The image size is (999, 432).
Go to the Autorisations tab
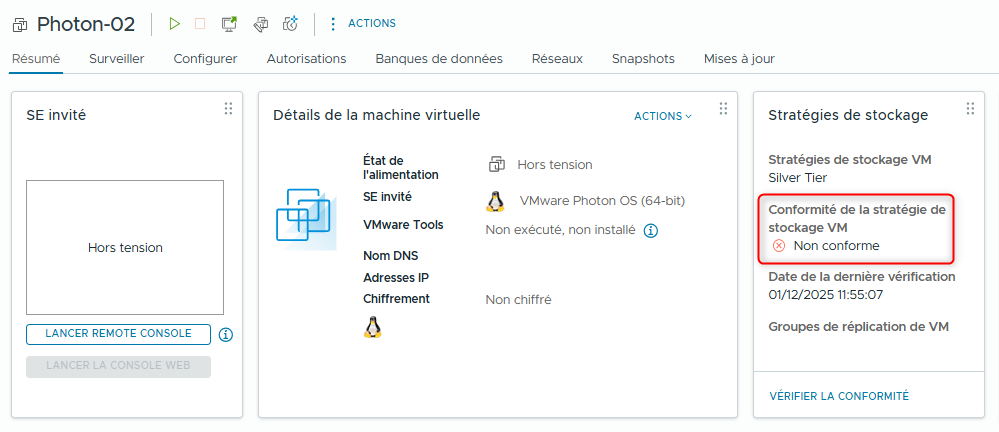(306, 59)
